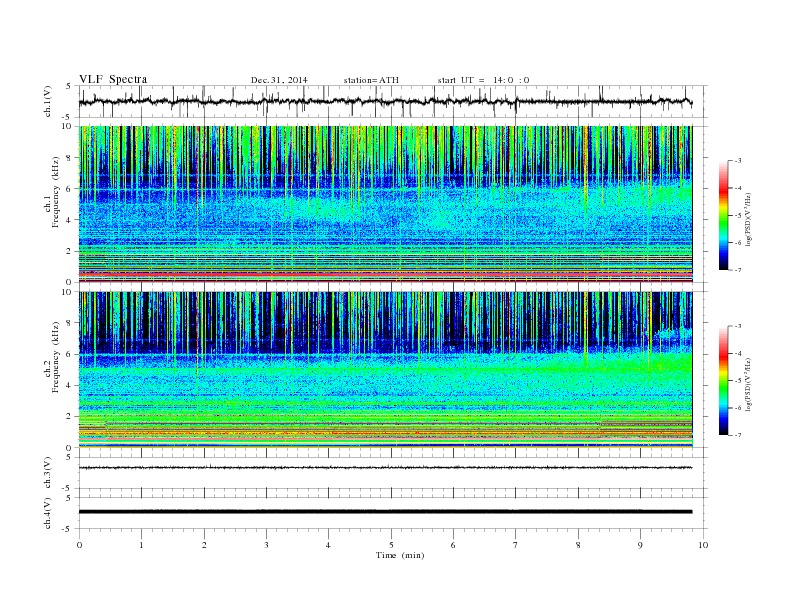Image resolution: width=792 pixels, height=612 pixels.
Task: Click inside the ch.1 spectrogram panel
Action: [385, 203]
